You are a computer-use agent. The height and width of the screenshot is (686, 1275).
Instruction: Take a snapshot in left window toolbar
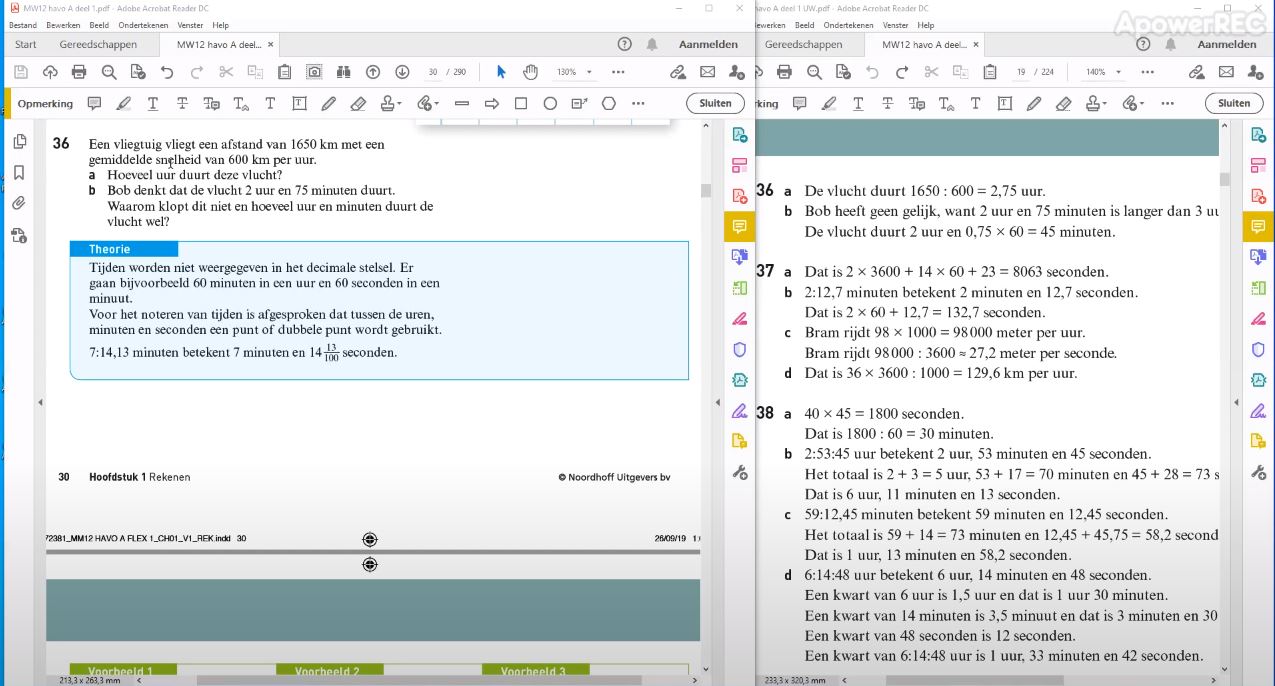314,72
